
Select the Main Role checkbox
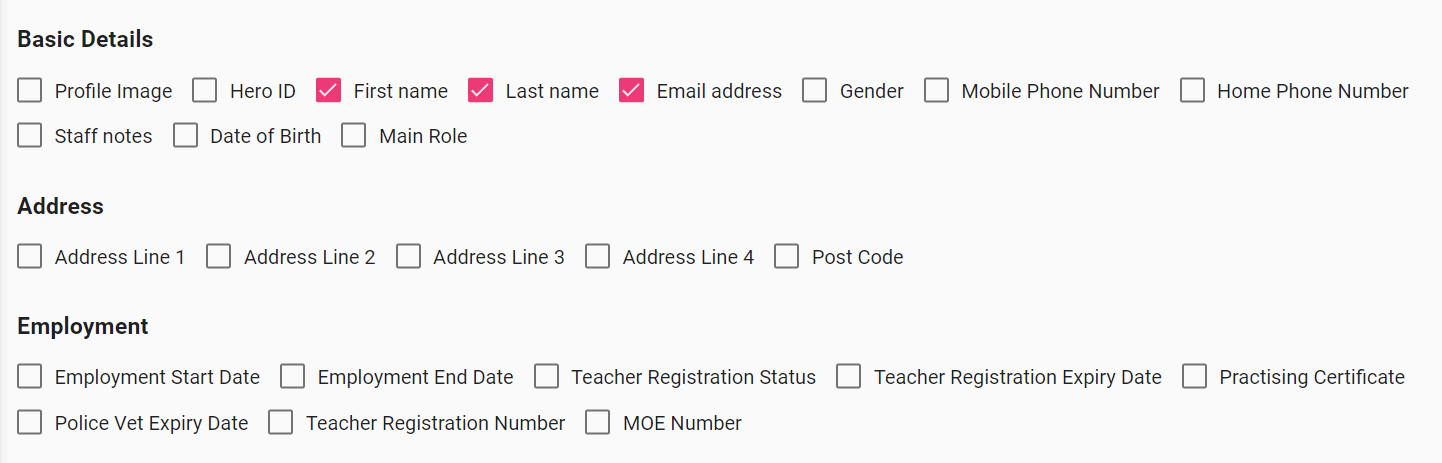pos(354,136)
